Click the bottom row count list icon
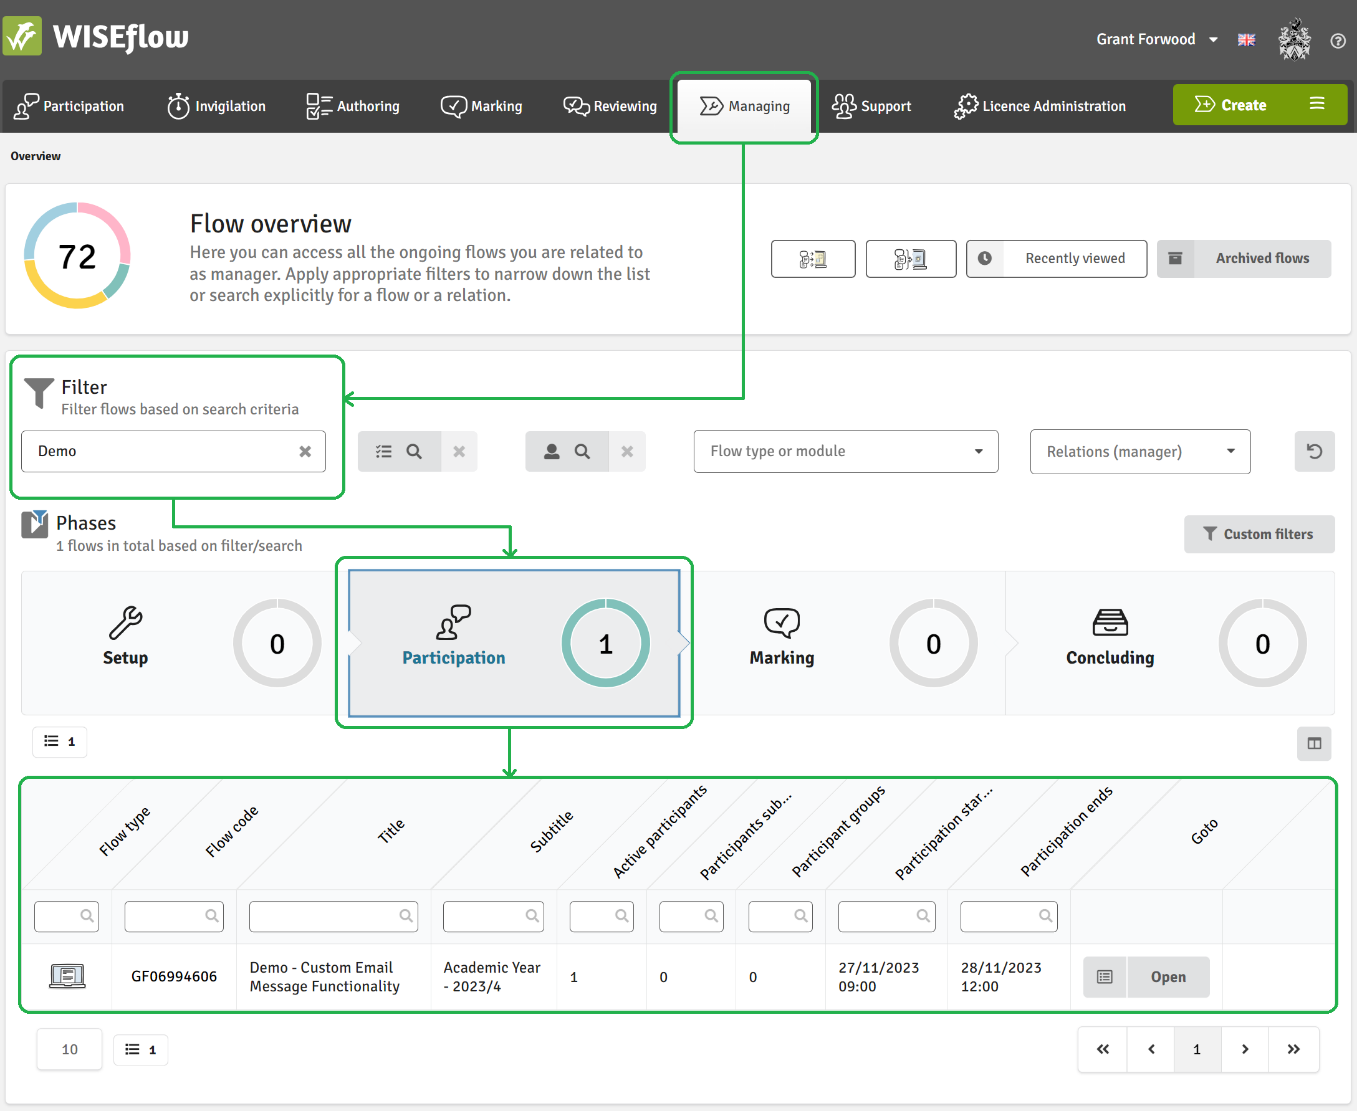1357x1111 pixels. 141,1050
